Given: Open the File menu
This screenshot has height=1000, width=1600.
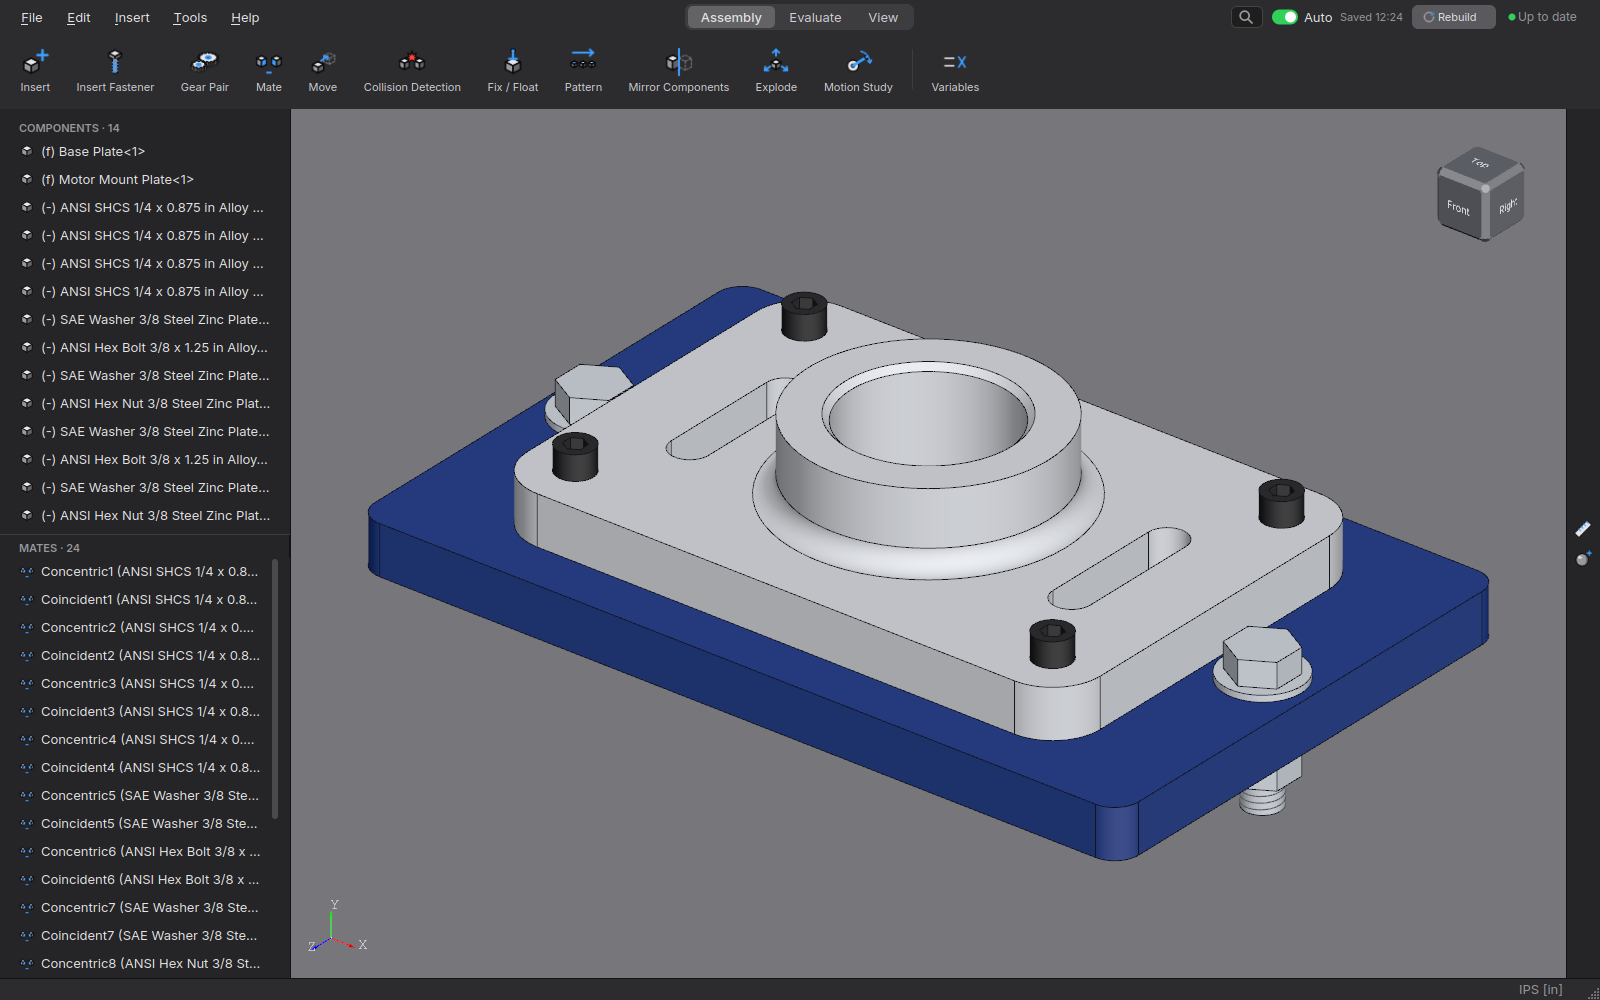Looking at the screenshot, I should point(32,17).
